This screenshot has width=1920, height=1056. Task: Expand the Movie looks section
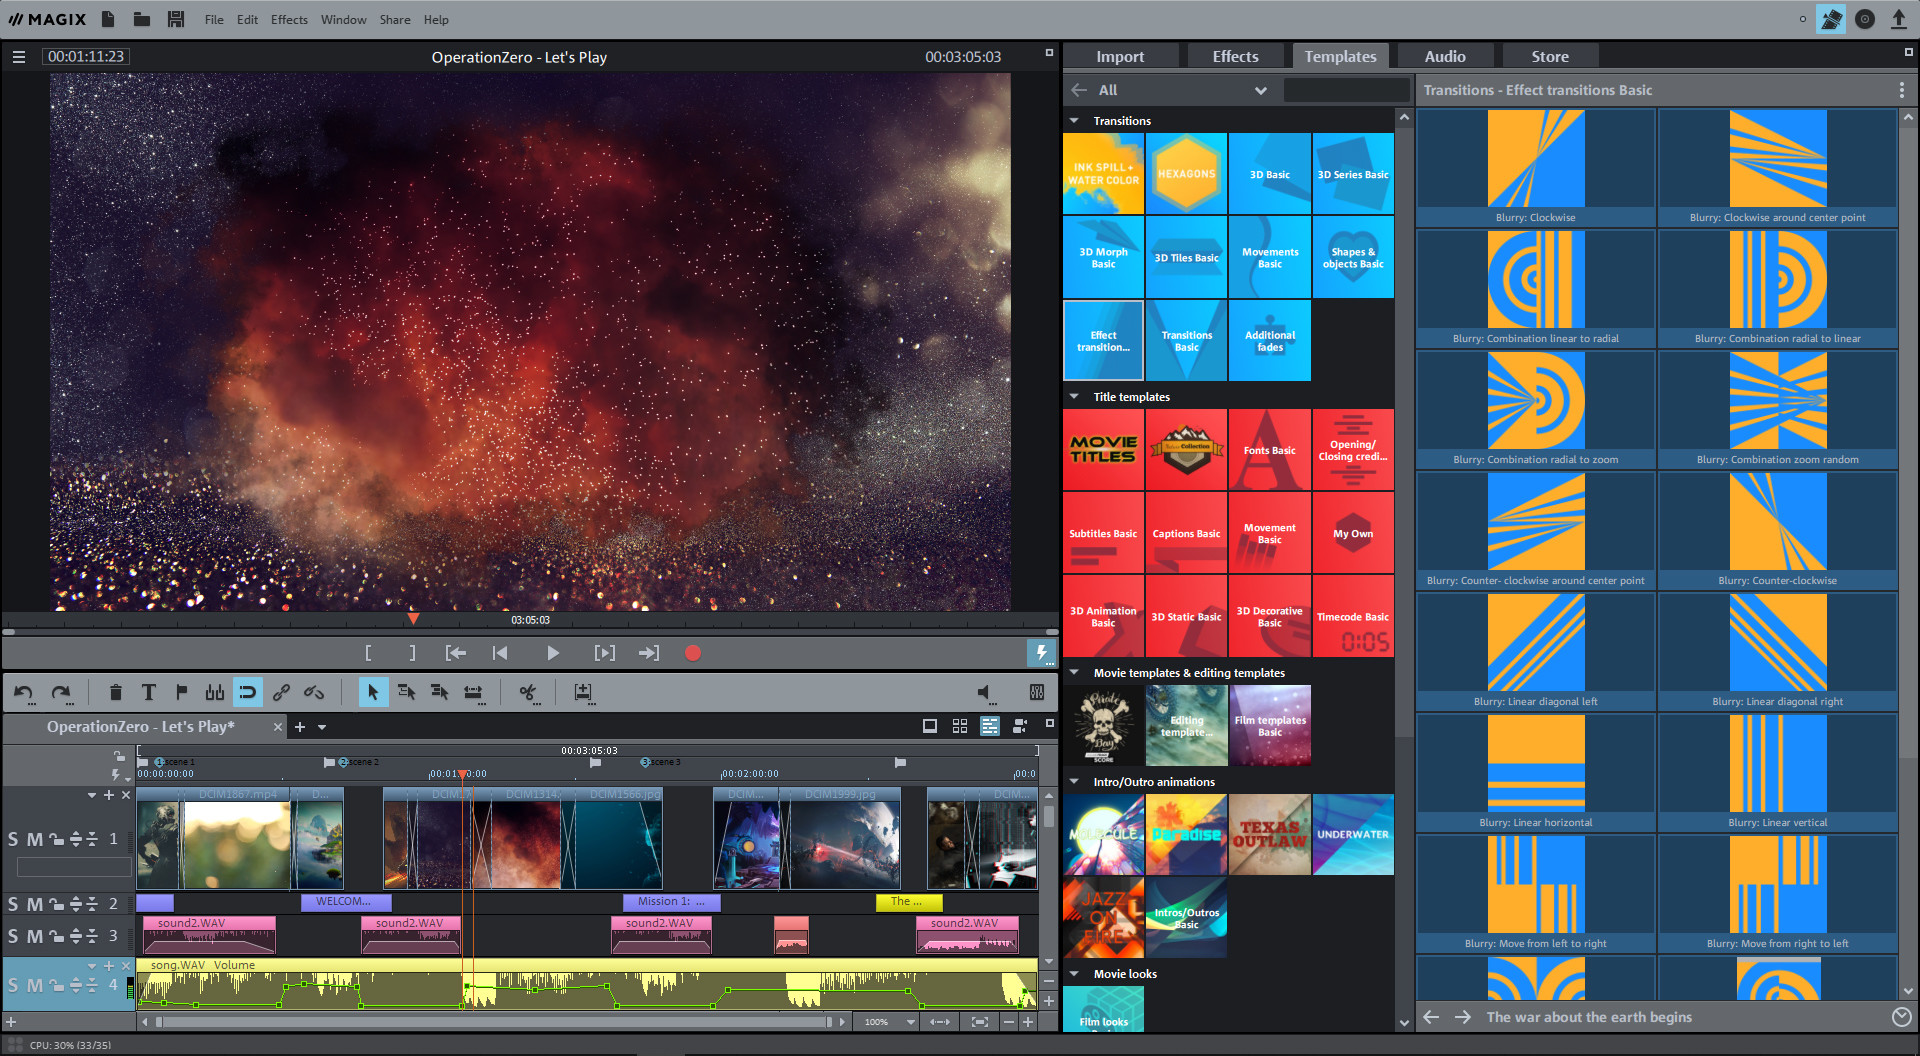click(1074, 973)
